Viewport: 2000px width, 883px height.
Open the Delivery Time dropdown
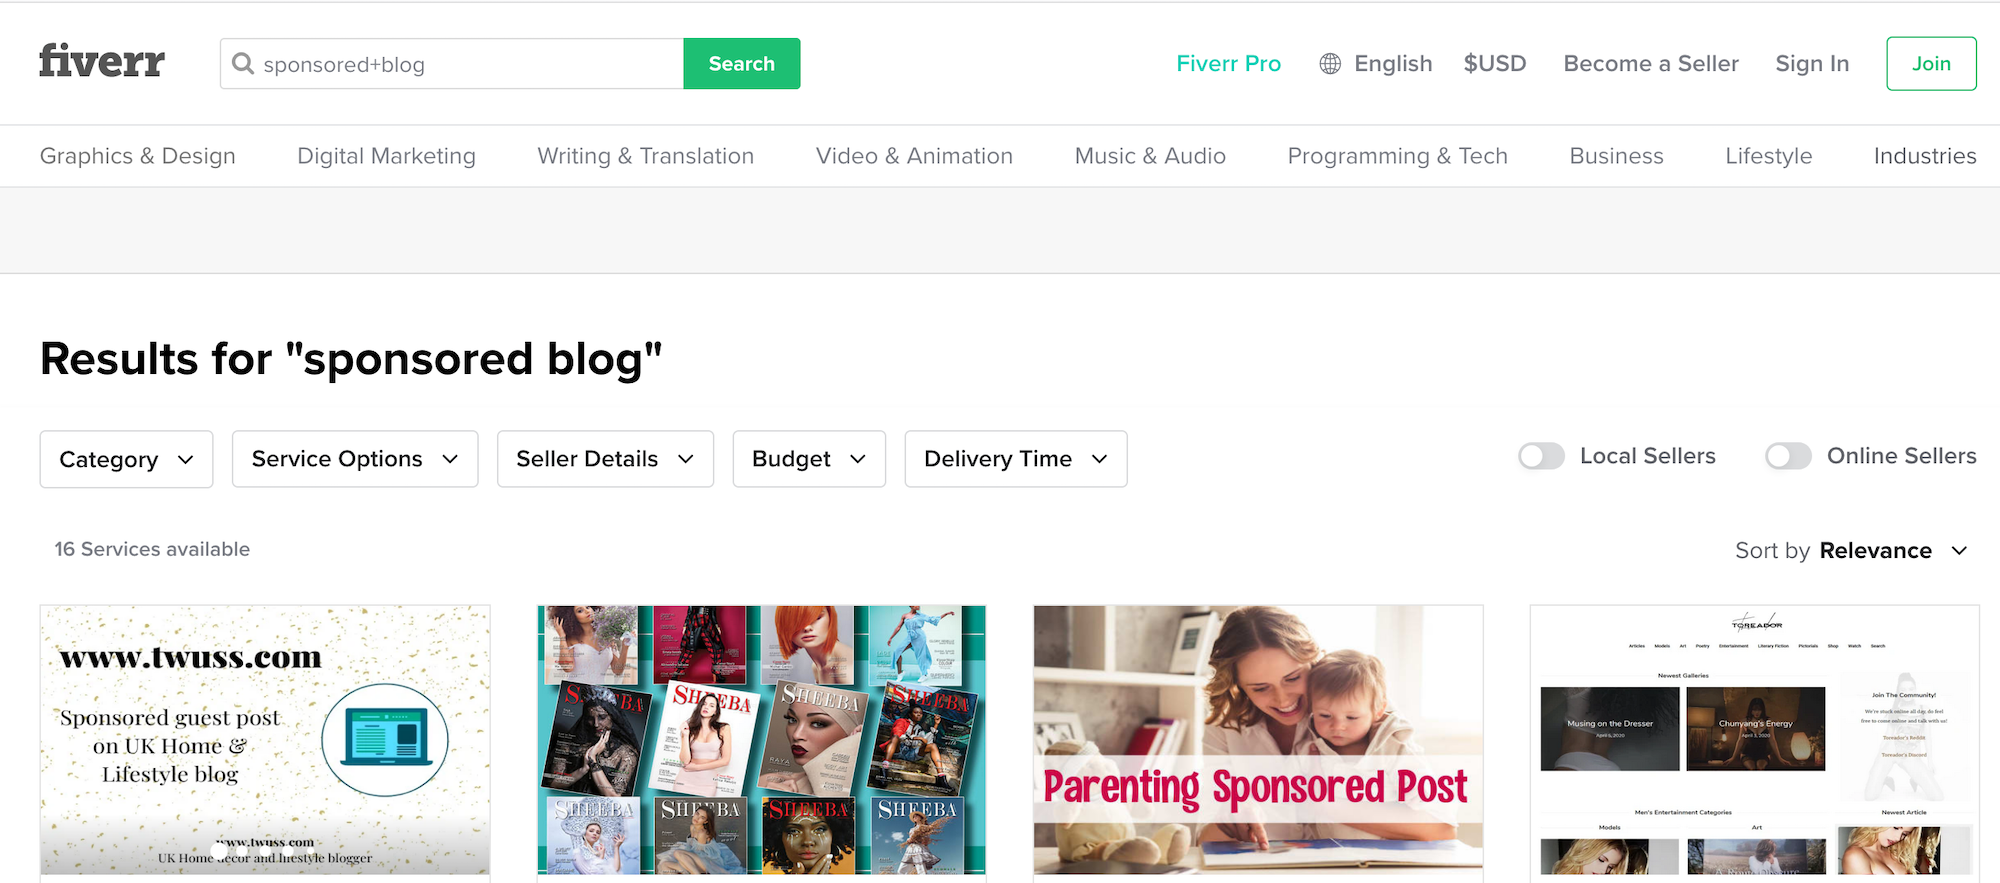1015,459
